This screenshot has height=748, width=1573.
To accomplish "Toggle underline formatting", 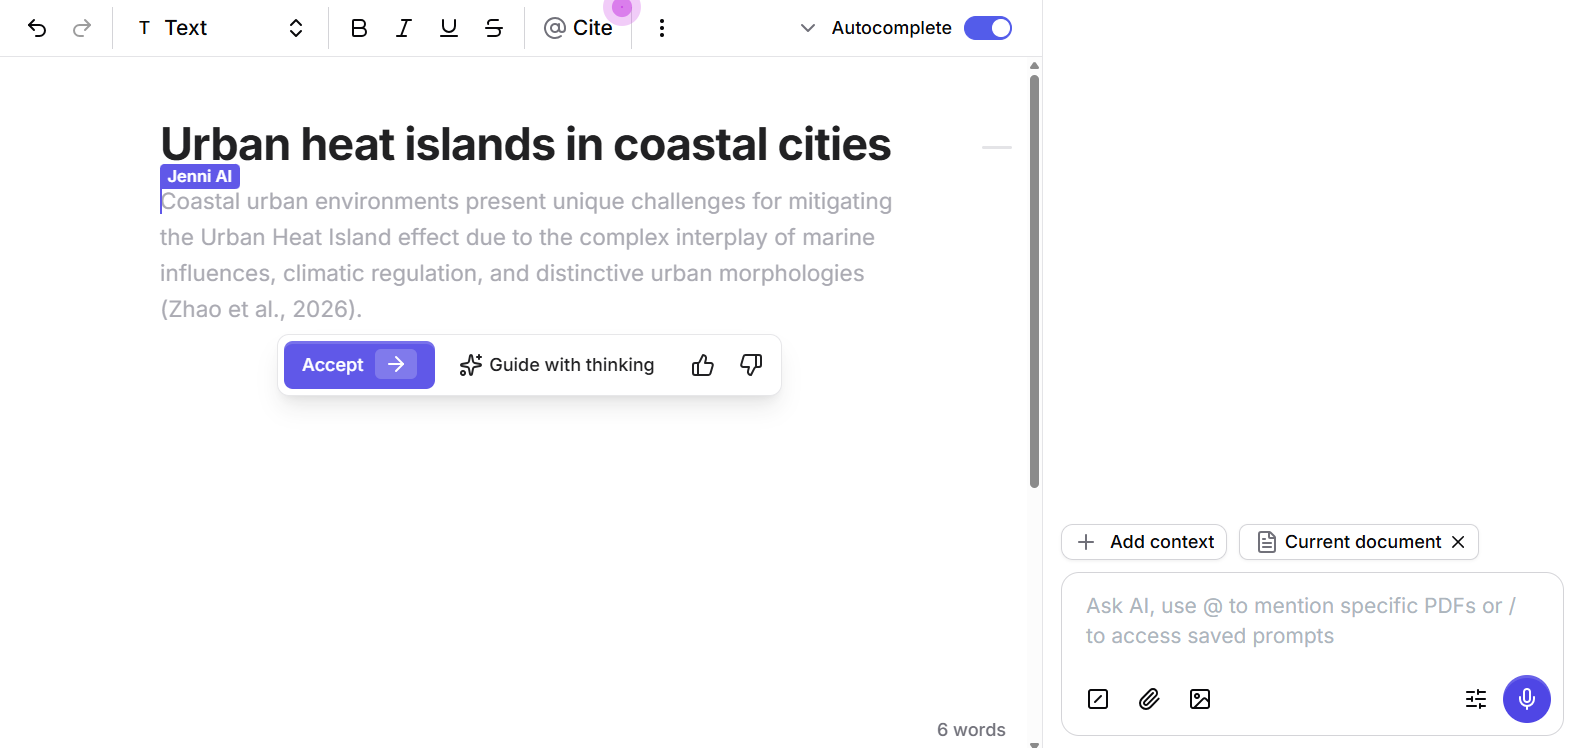I will (449, 28).
